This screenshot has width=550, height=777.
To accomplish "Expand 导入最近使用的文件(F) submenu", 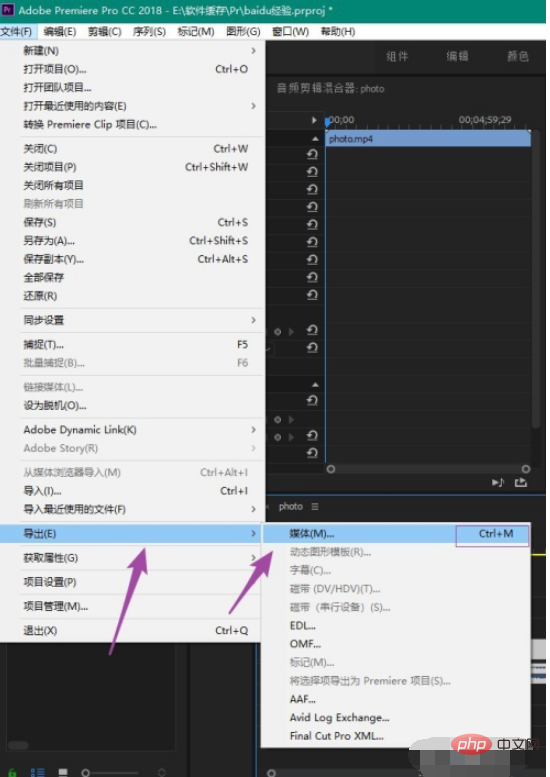I will point(132,509).
